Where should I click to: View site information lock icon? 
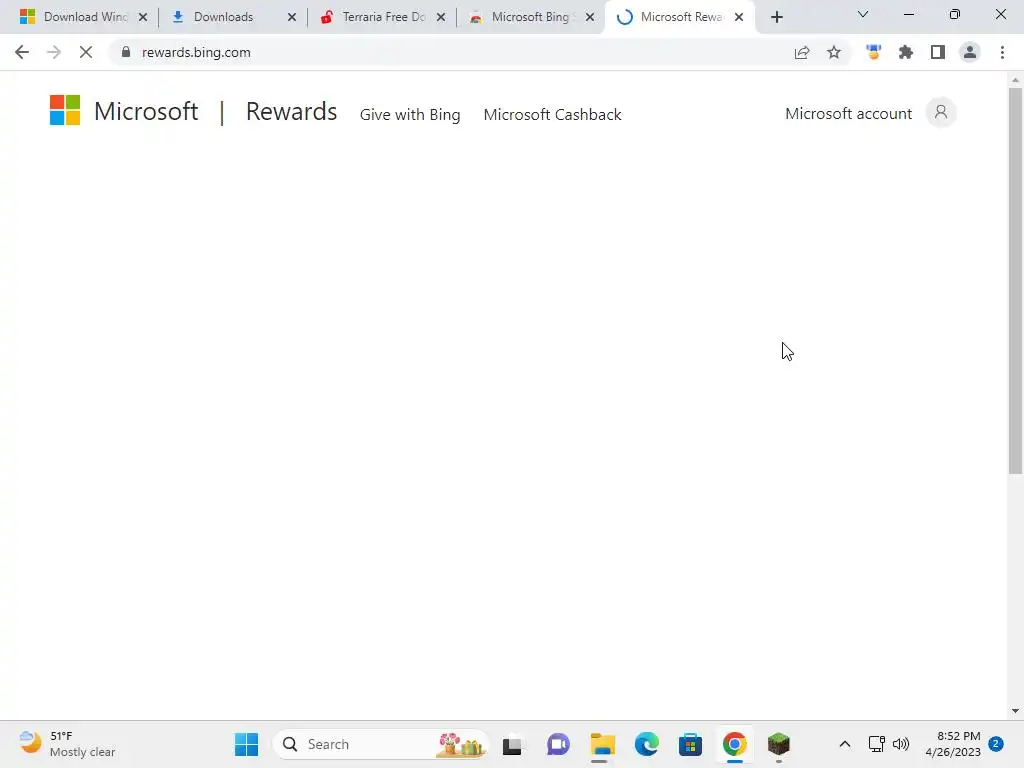pyautogui.click(x=126, y=52)
